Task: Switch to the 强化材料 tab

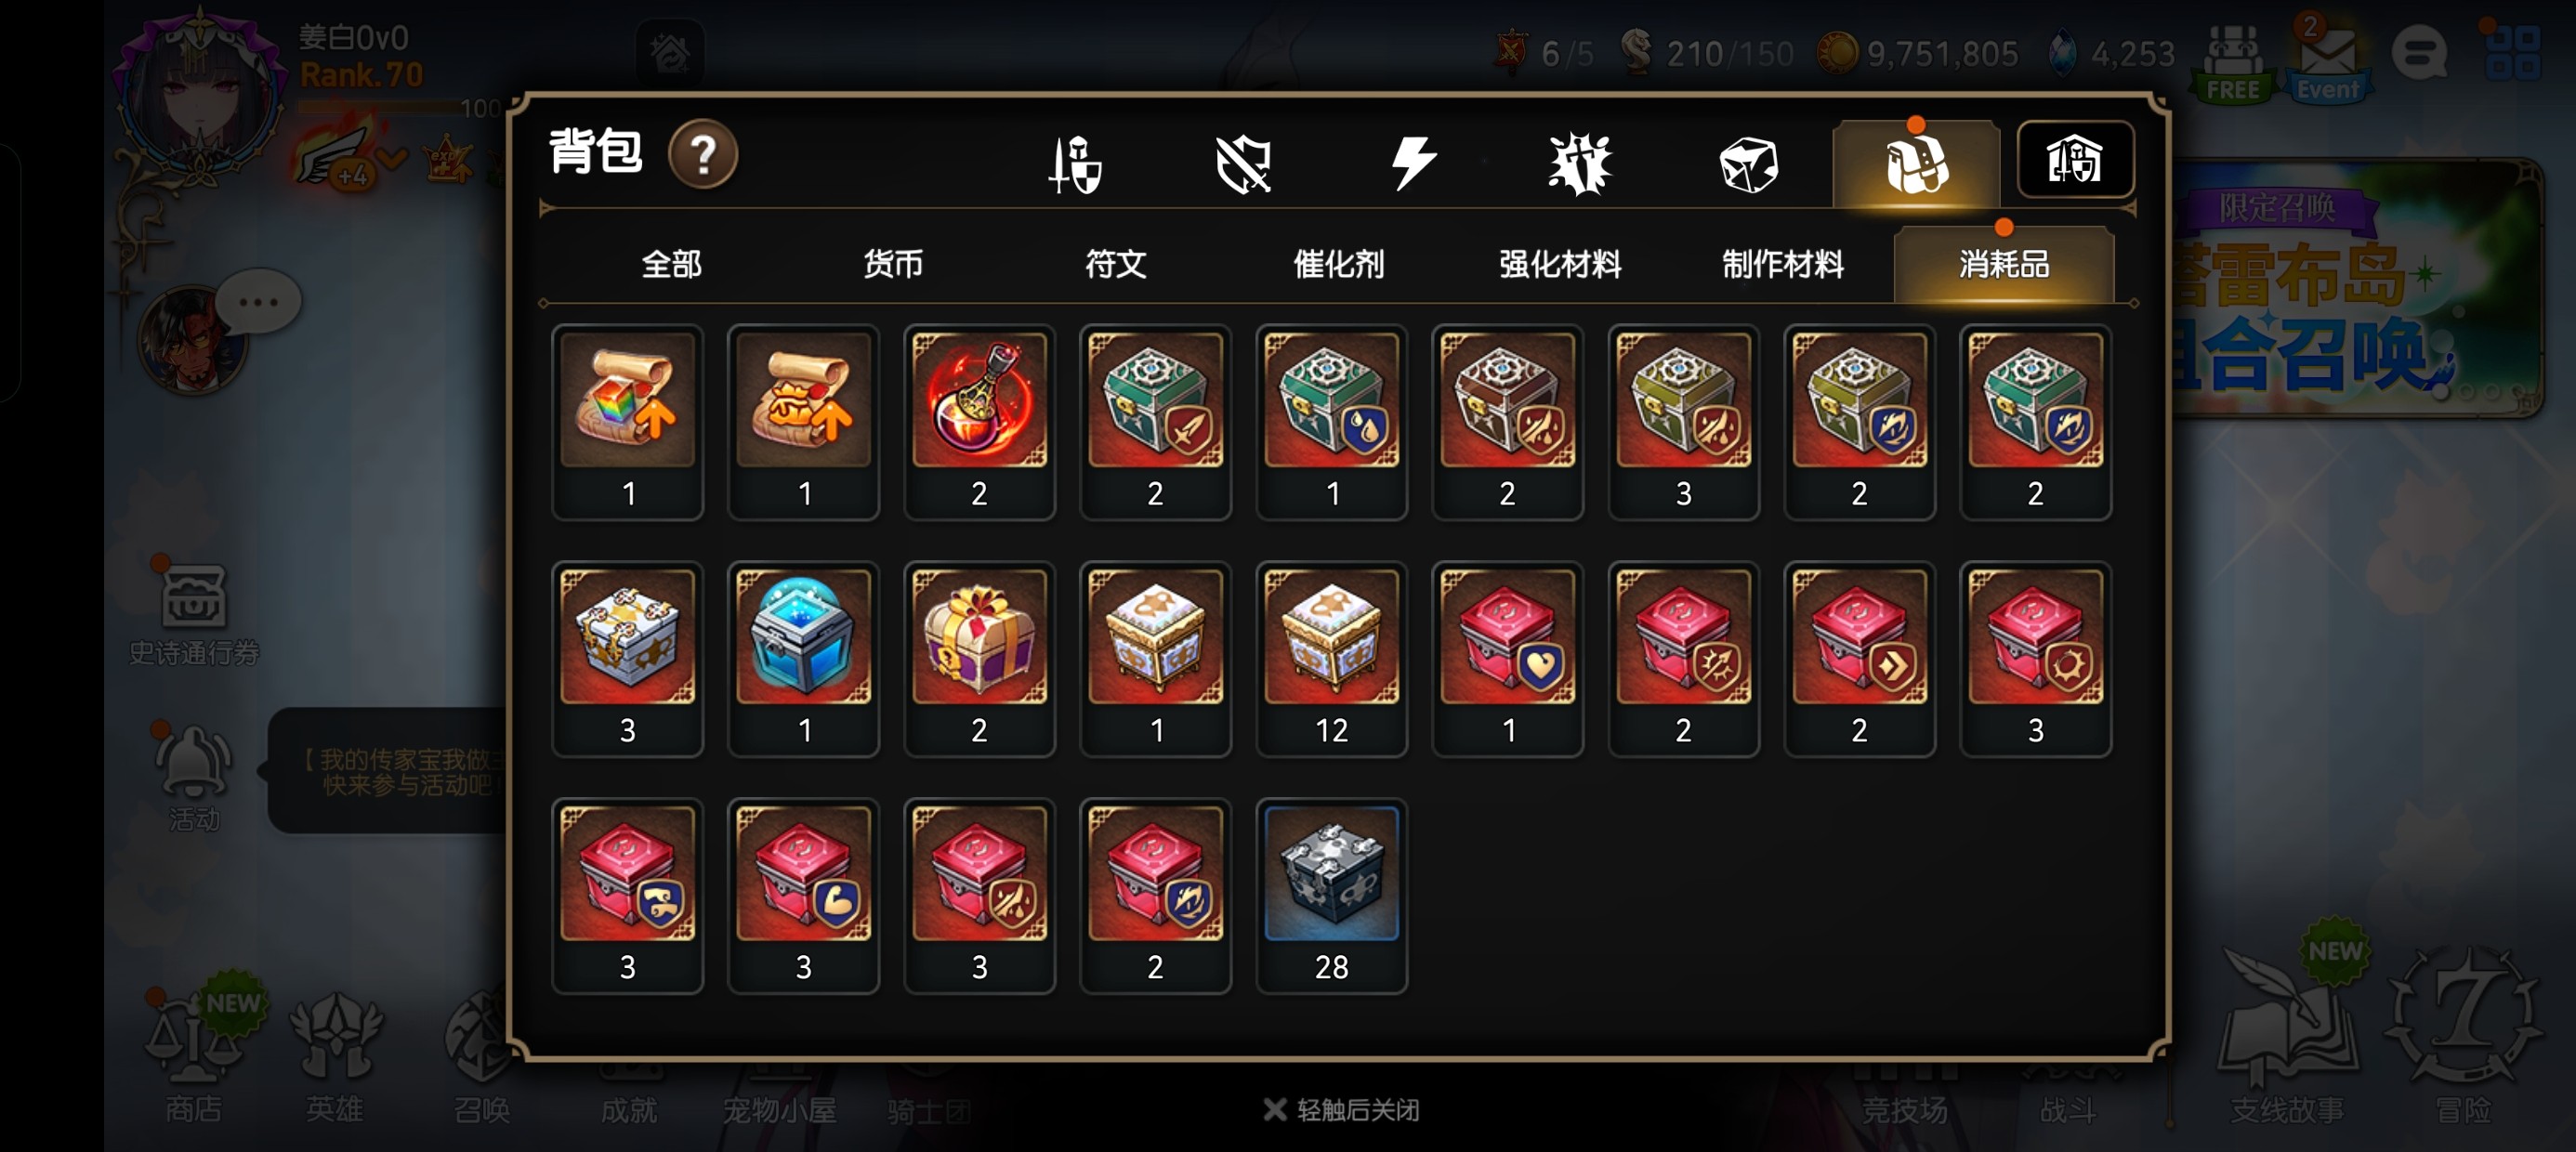Action: [1560, 264]
